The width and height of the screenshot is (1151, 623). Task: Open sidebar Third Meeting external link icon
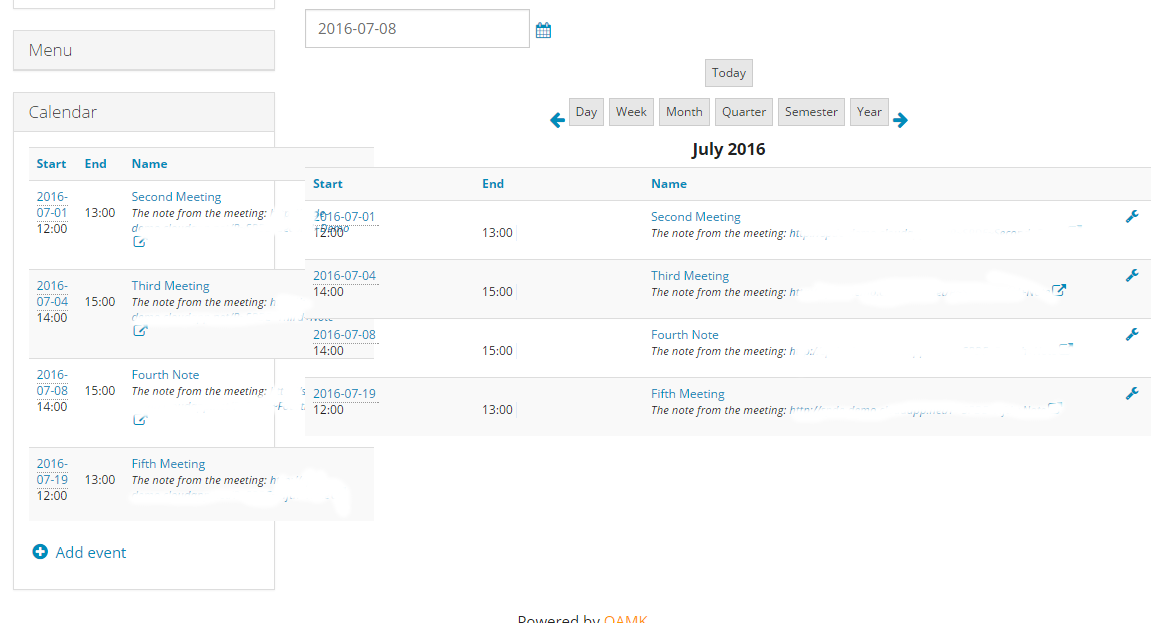(x=139, y=330)
